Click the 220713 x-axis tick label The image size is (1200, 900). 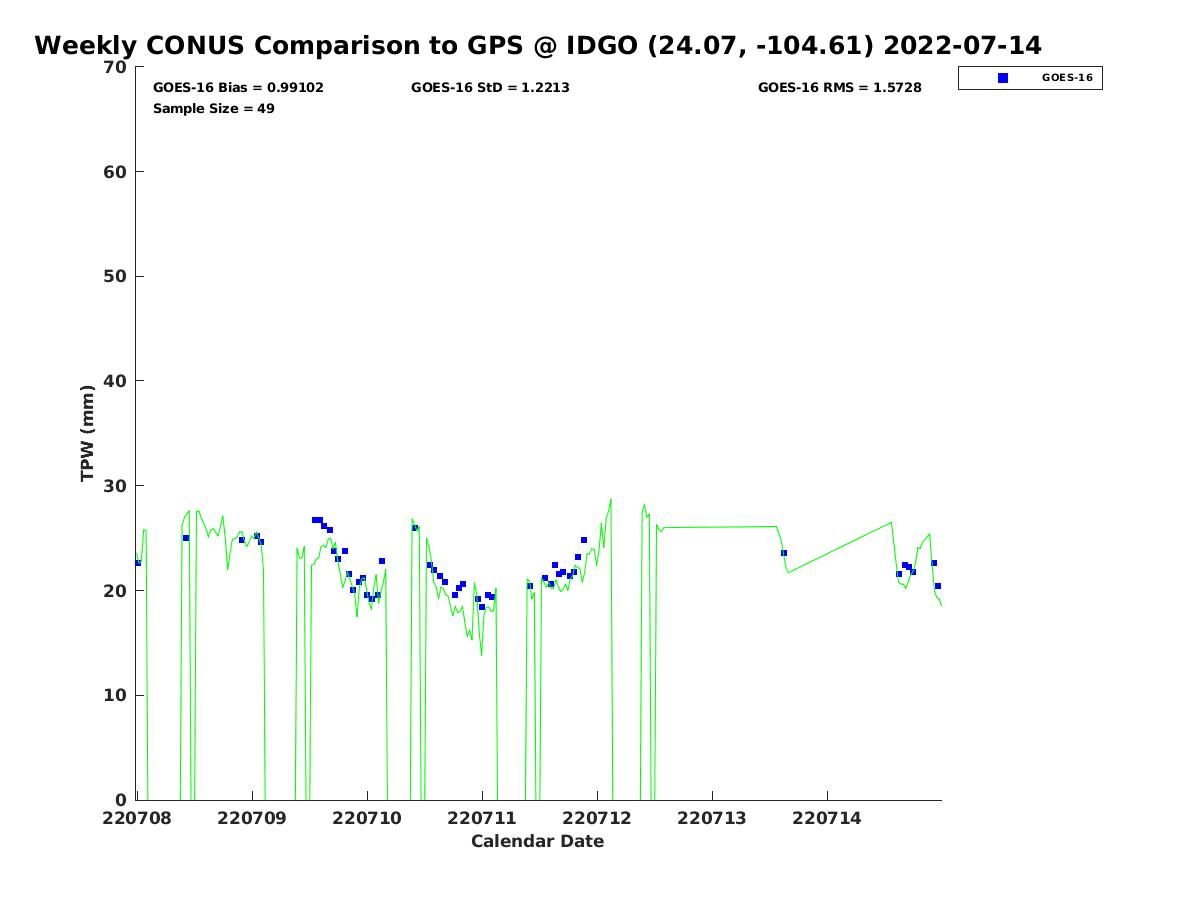712,818
